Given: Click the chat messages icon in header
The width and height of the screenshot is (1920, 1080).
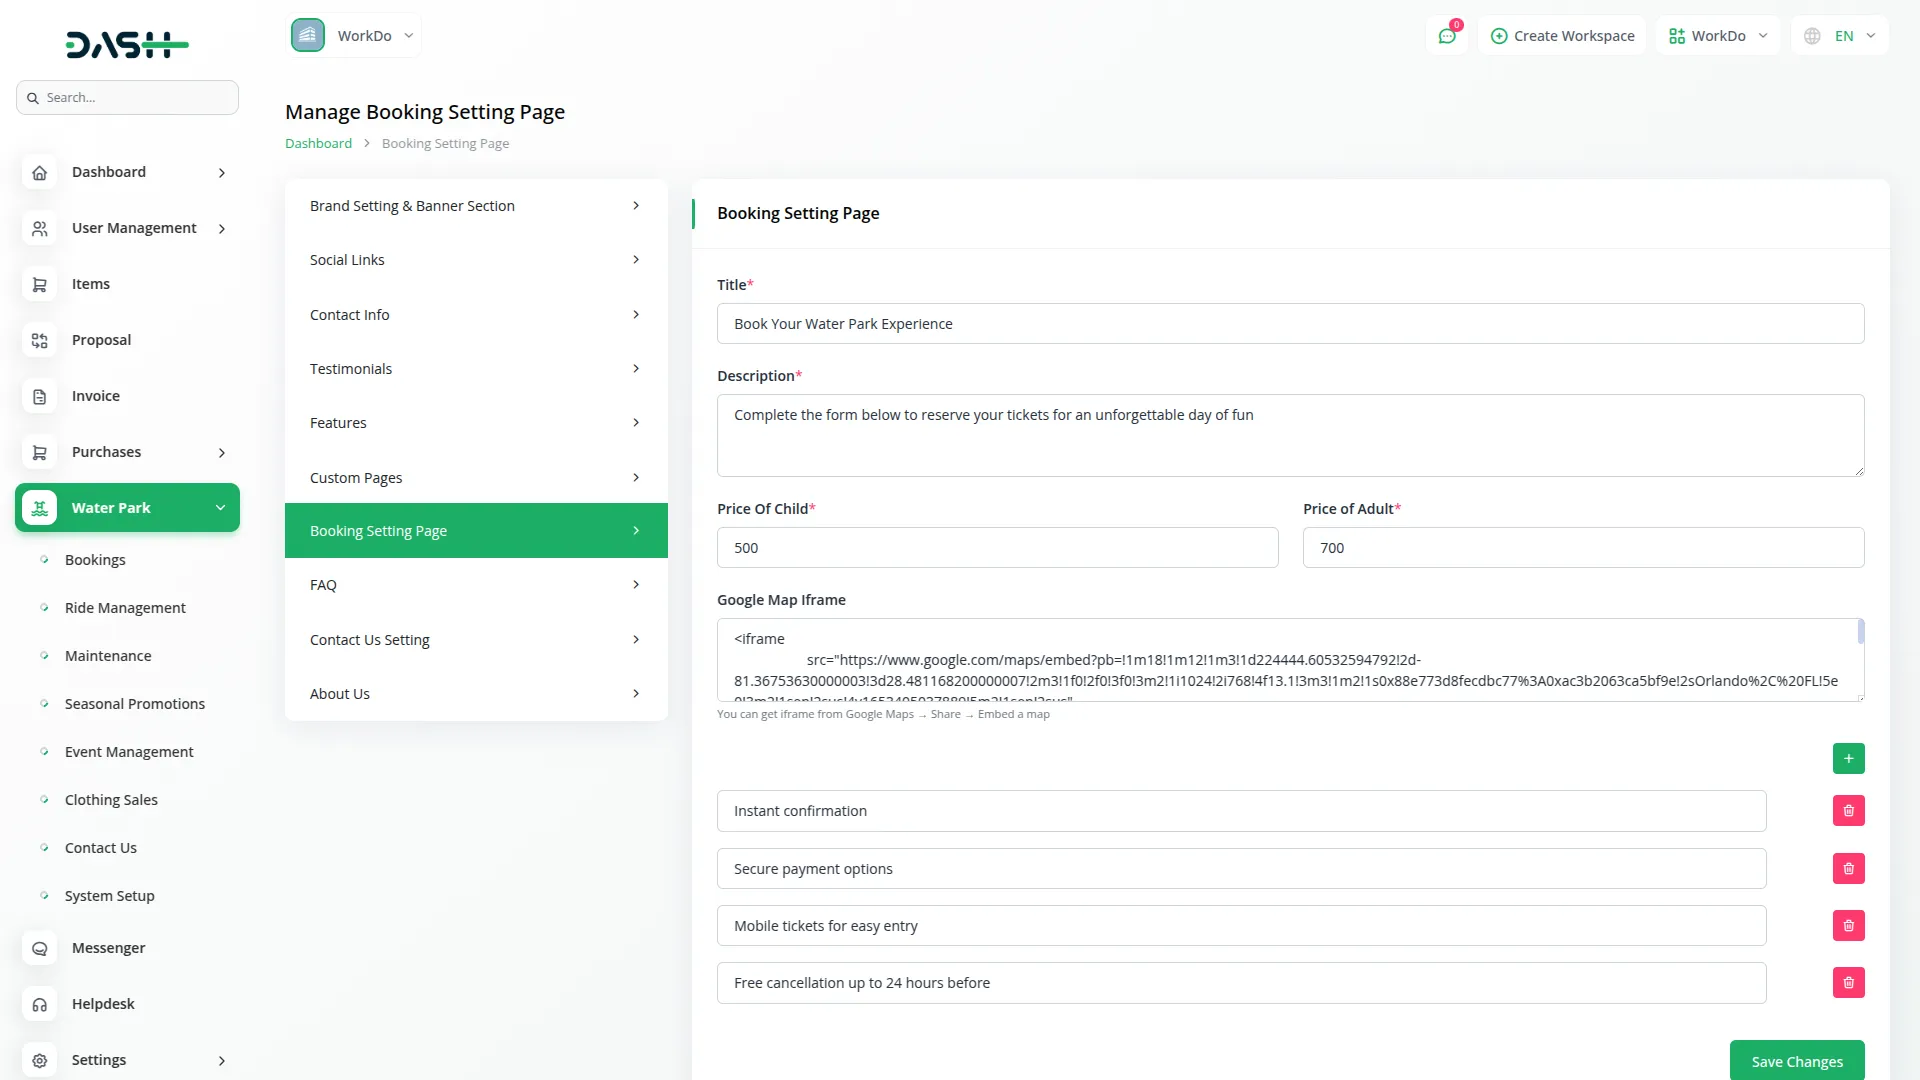Looking at the screenshot, I should tap(1446, 36).
